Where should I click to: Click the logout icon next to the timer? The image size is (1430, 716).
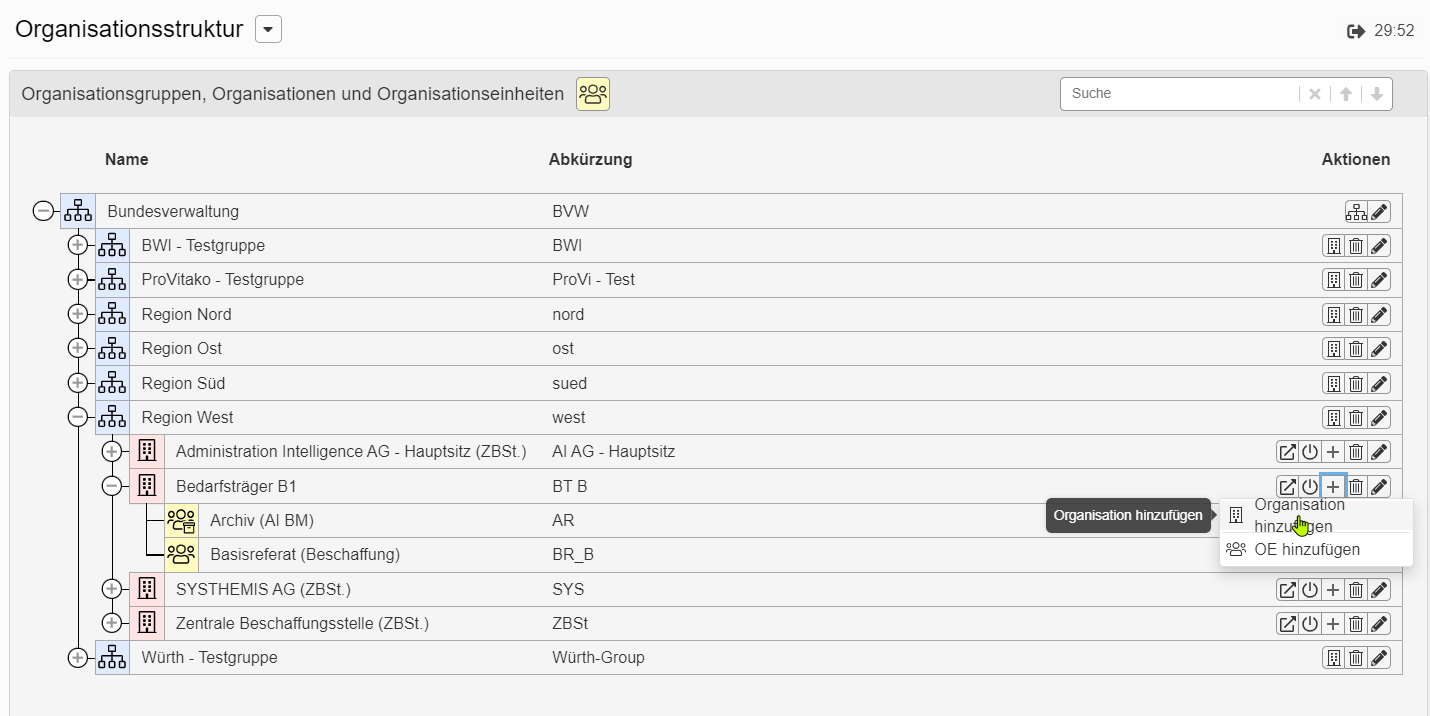point(1356,31)
